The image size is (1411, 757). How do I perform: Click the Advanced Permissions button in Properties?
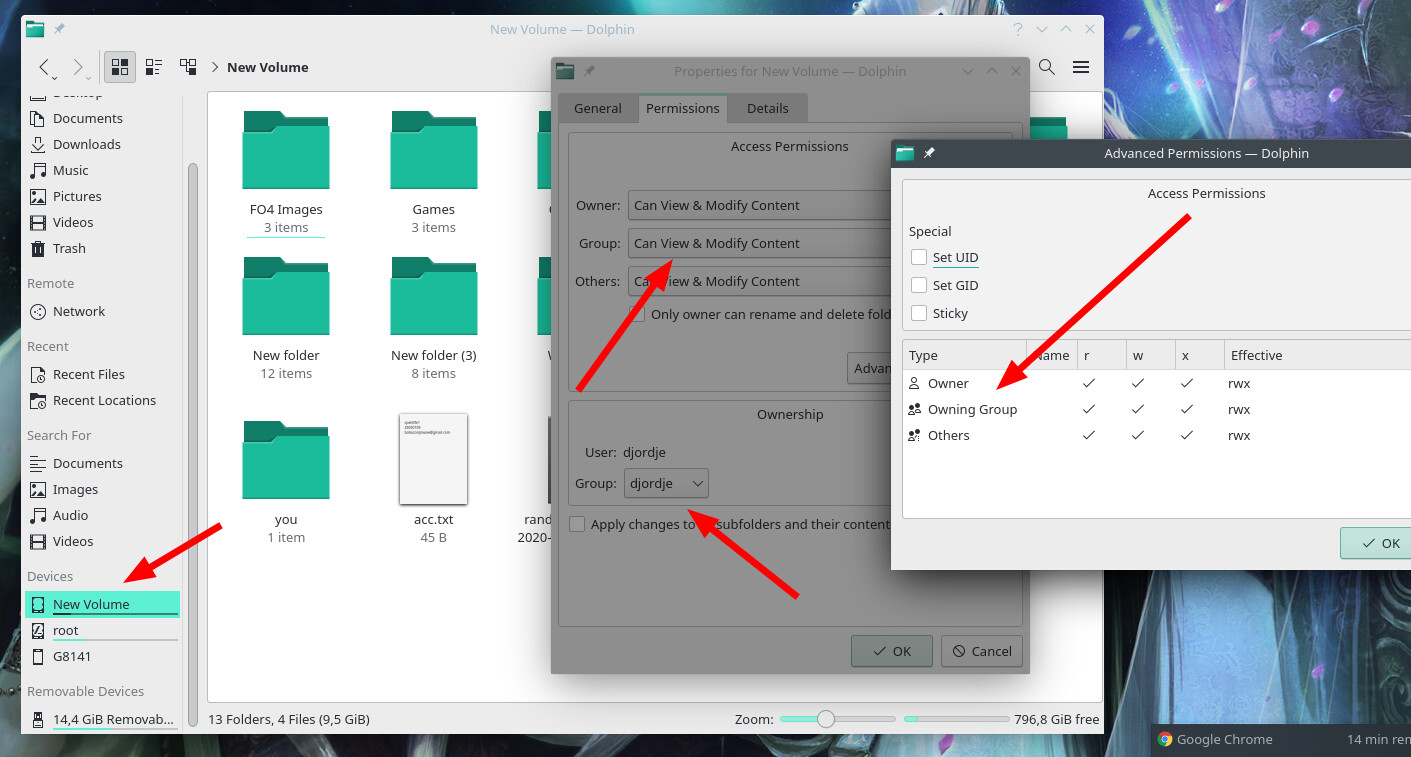tap(869, 368)
